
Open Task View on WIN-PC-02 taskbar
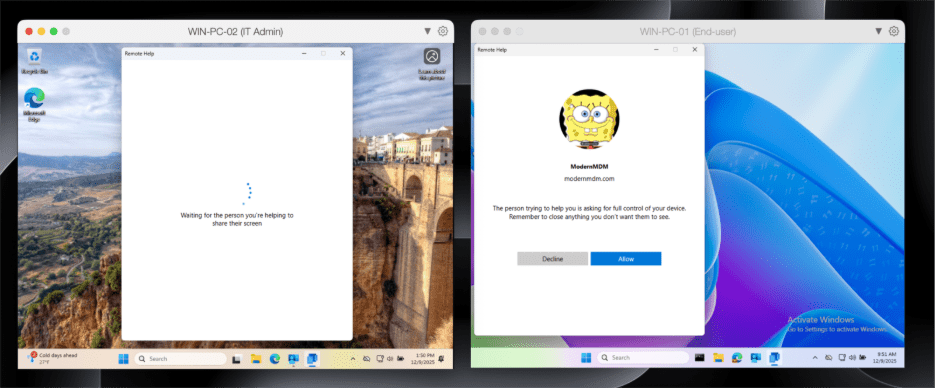pos(237,359)
